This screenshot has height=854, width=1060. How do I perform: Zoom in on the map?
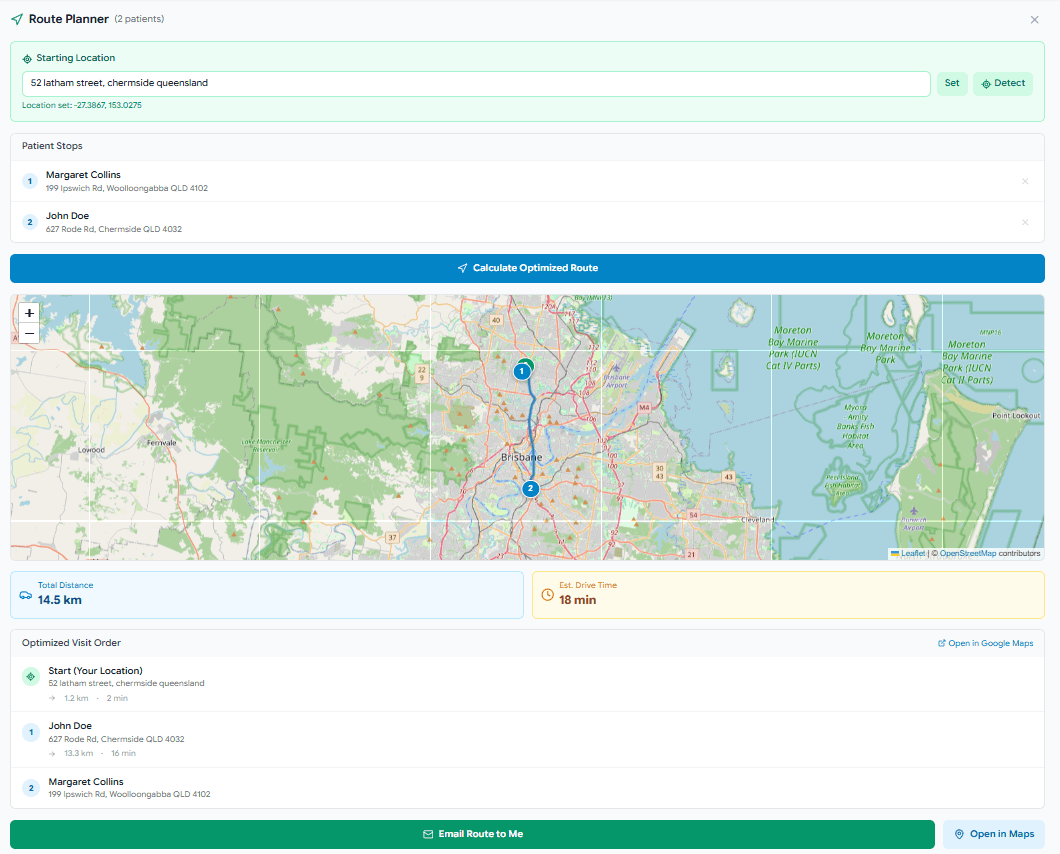(x=29, y=313)
